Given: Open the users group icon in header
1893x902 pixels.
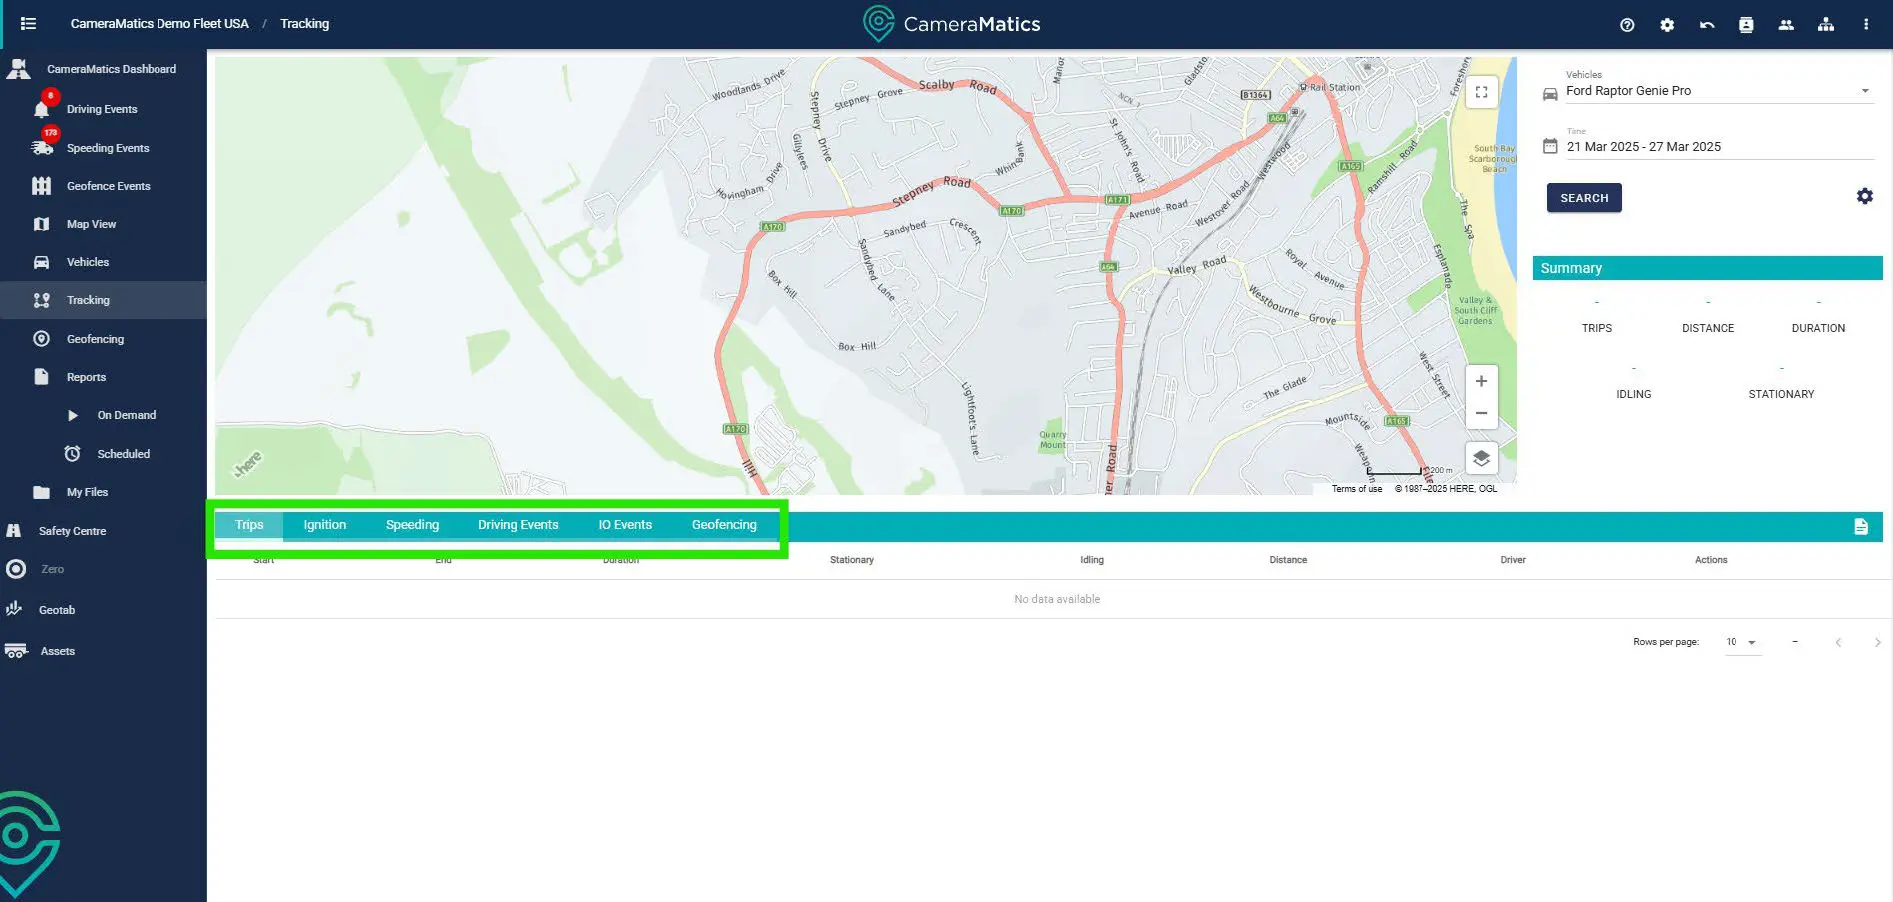Looking at the screenshot, I should (x=1786, y=25).
